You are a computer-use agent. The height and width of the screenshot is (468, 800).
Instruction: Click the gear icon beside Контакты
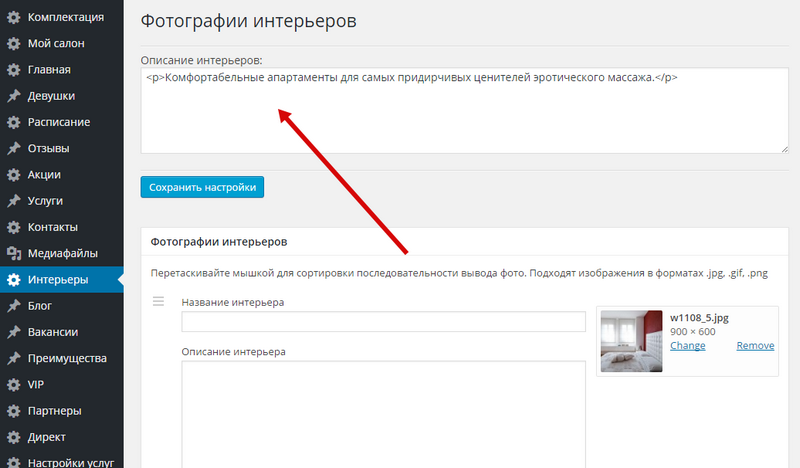(14, 227)
